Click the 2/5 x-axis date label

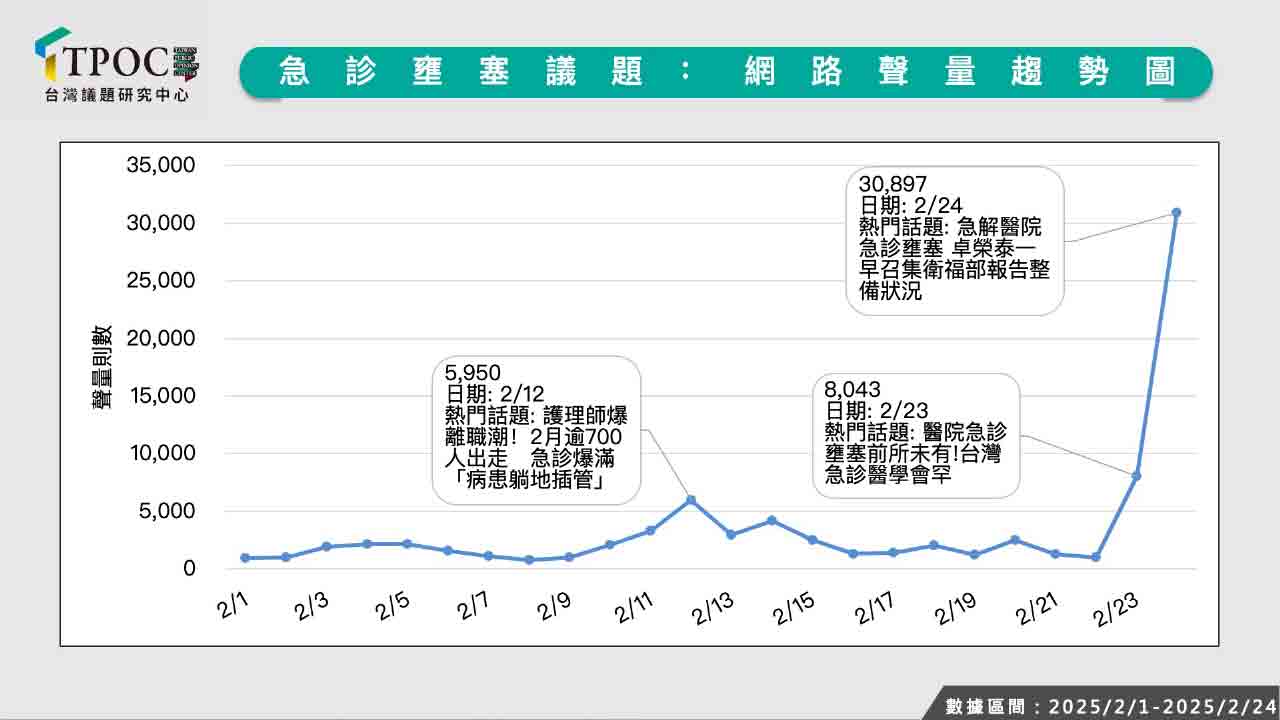(x=390, y=609)
